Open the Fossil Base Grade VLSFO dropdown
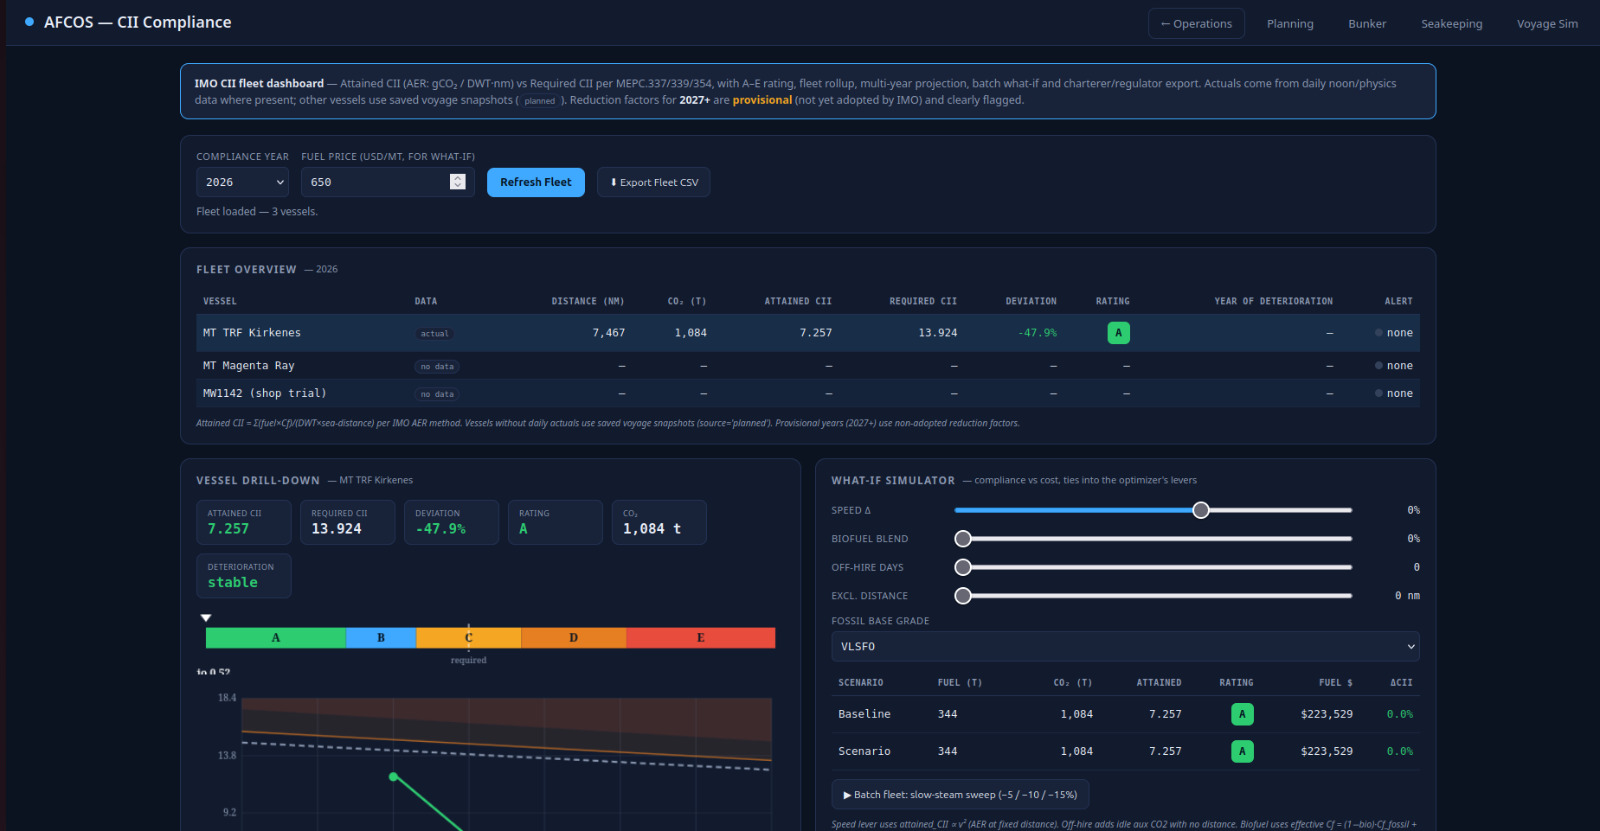The height and width of the screenshot is (831, 1600). [x=1125, y=646]
